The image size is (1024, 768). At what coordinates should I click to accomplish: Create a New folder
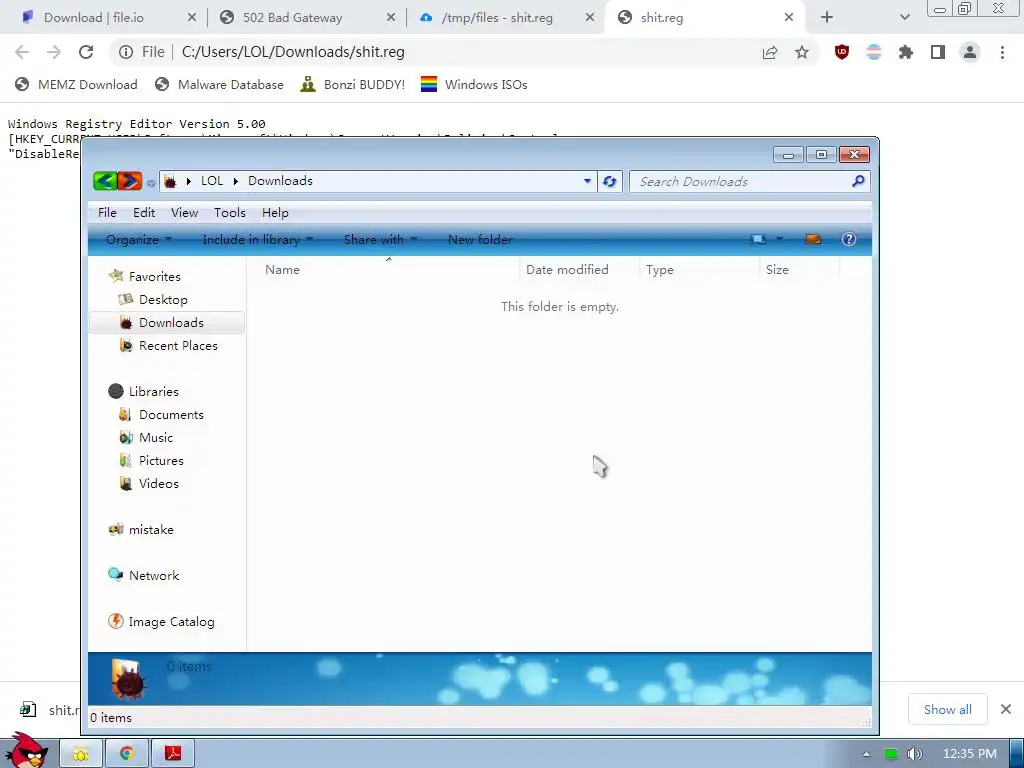pyautogui.click(x=480, y=240)
